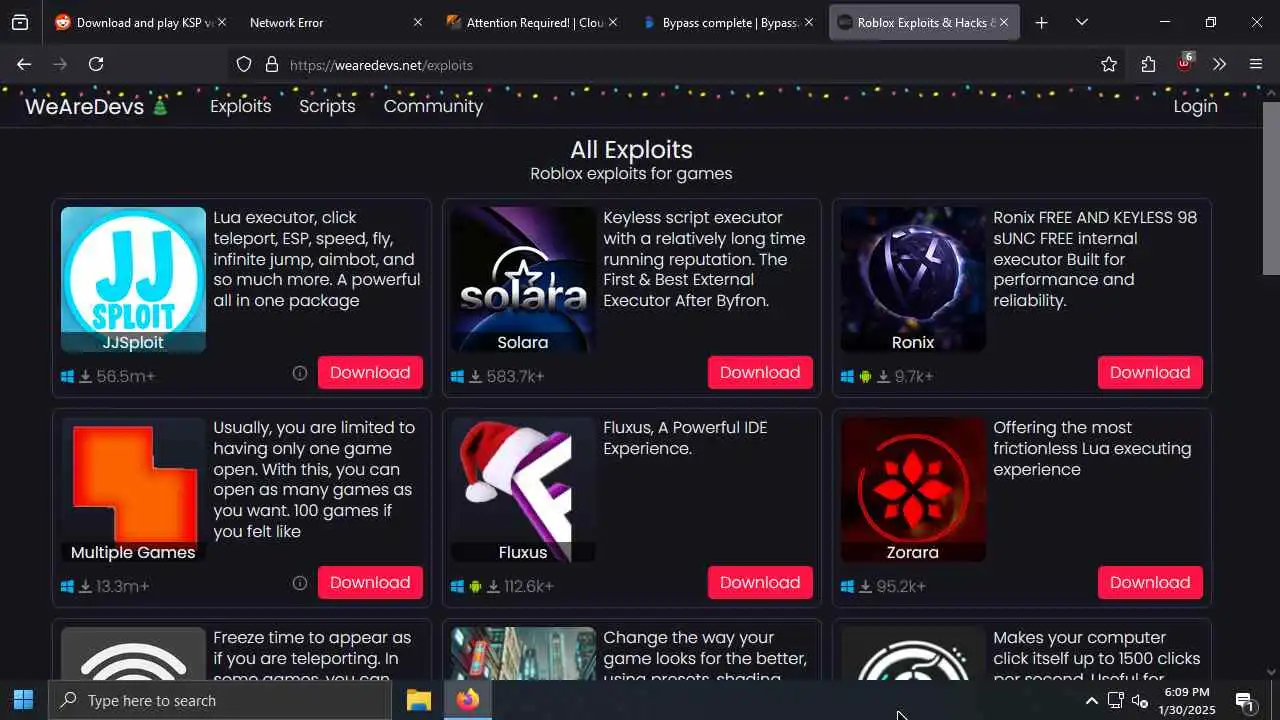Download the Fluxus exploit
Screen dimensions: 1280x720
coord(760,582)
